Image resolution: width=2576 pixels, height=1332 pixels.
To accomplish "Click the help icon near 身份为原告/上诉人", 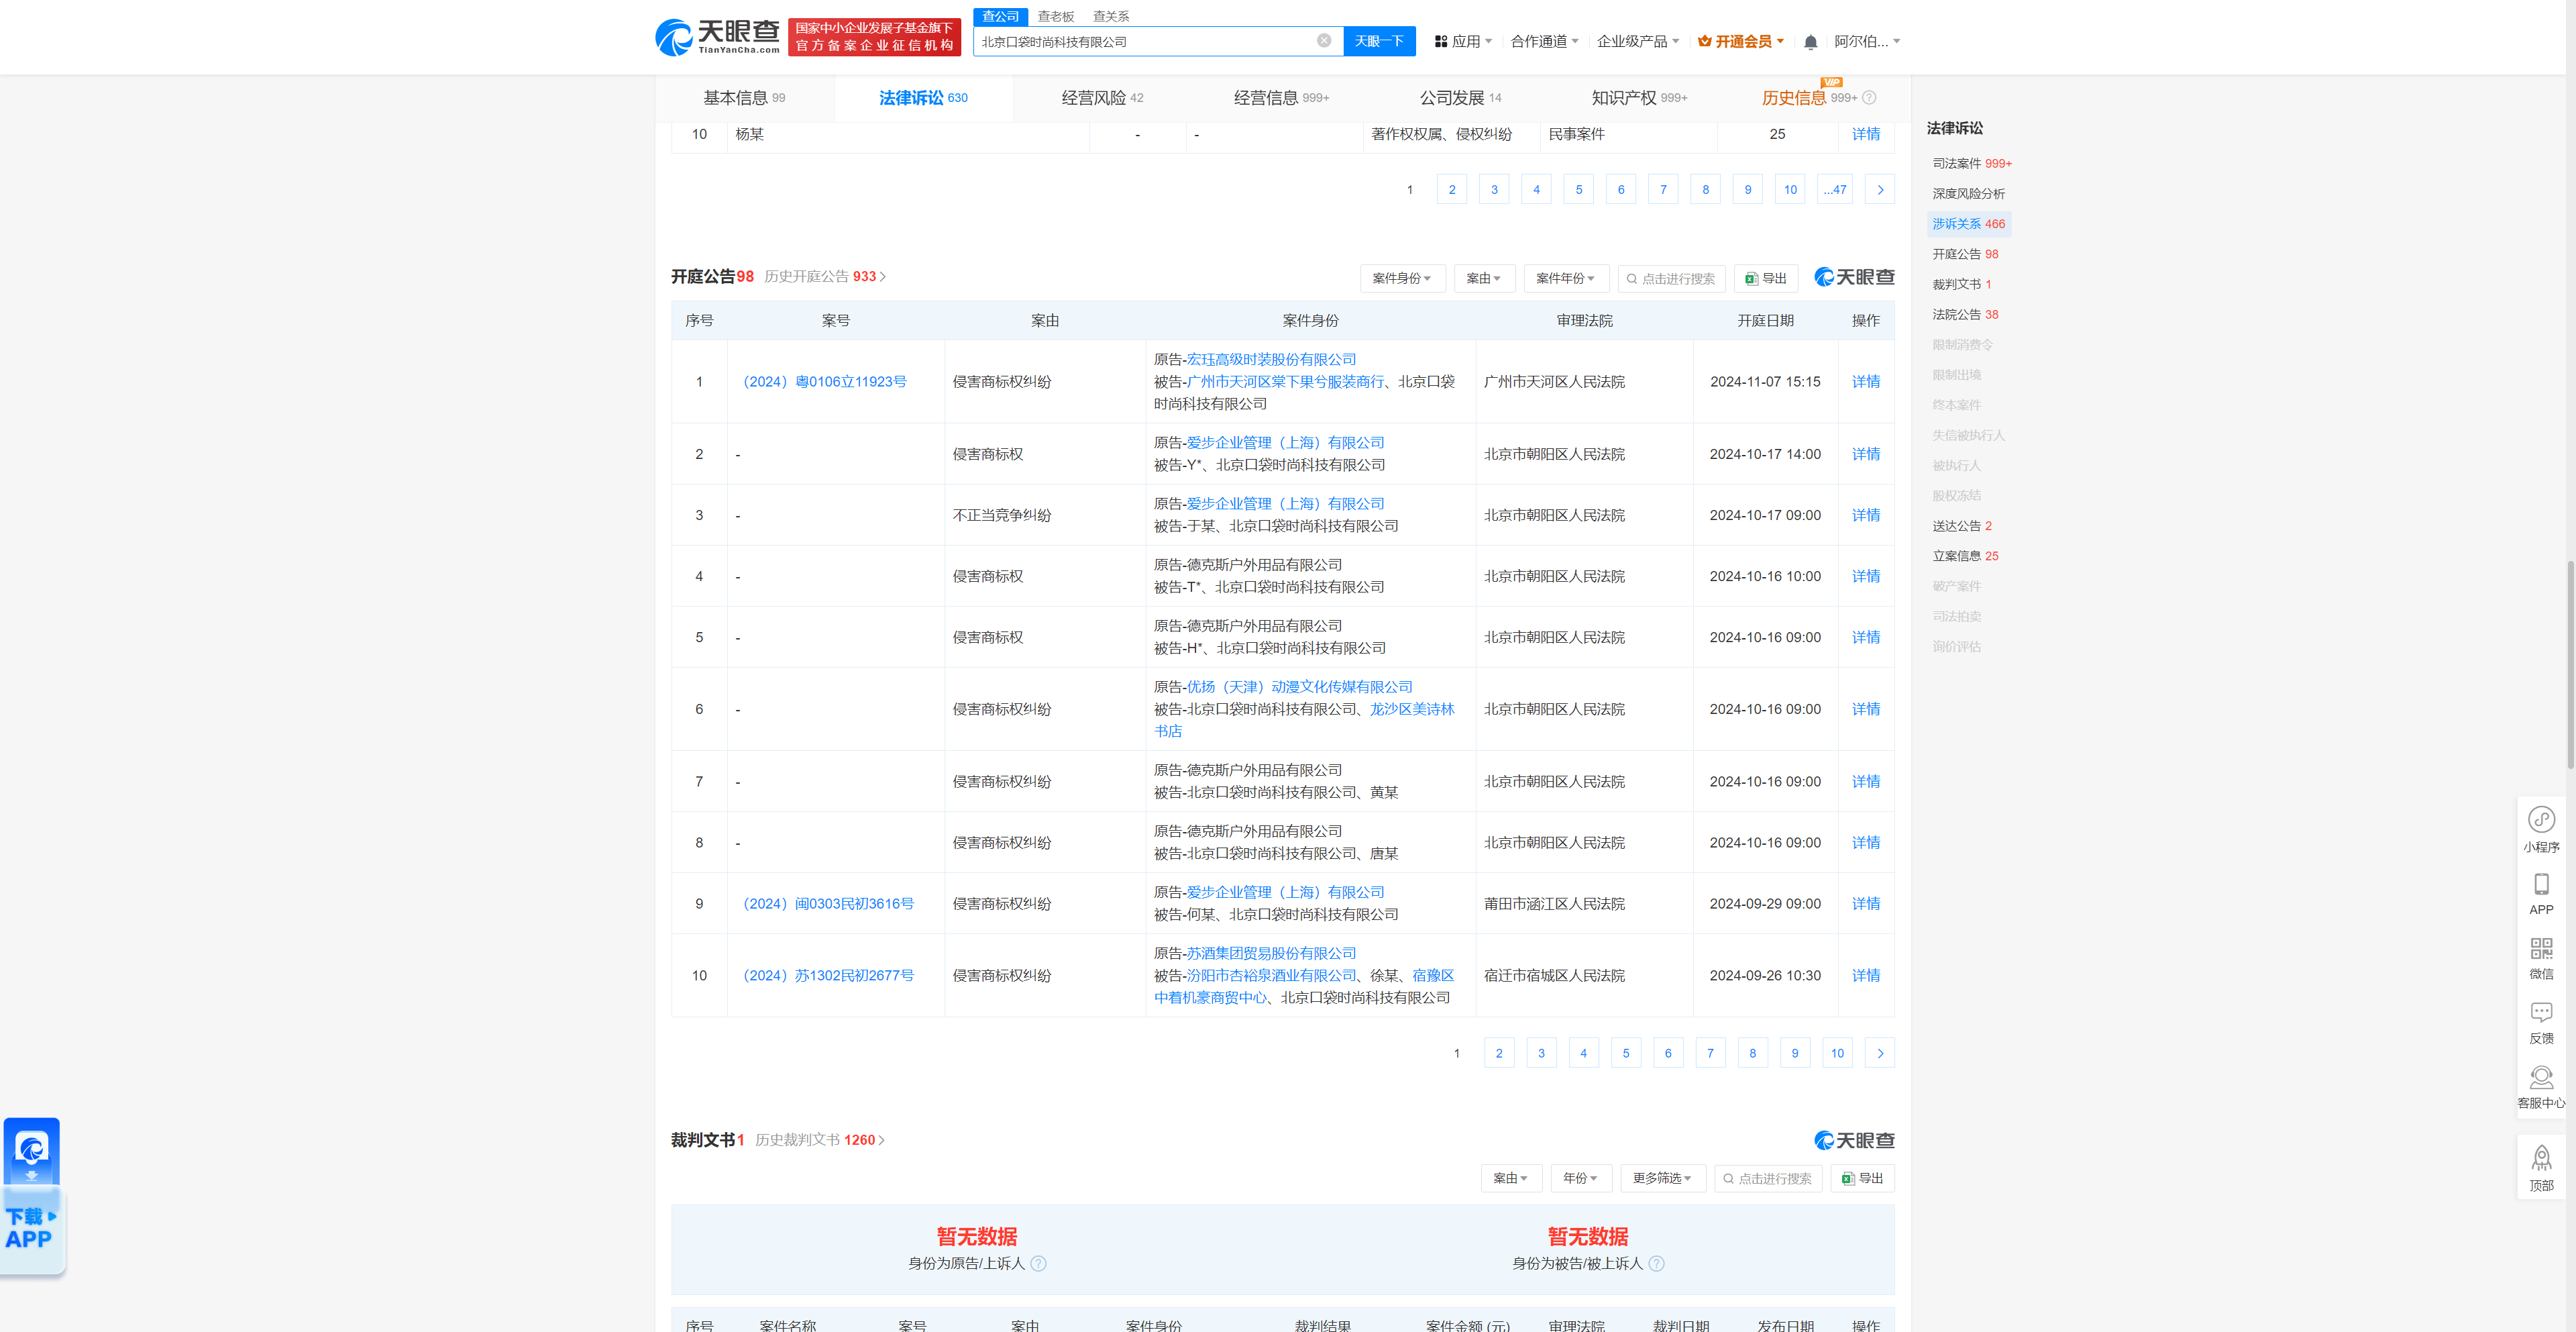I will (x=1038, y=1263).
